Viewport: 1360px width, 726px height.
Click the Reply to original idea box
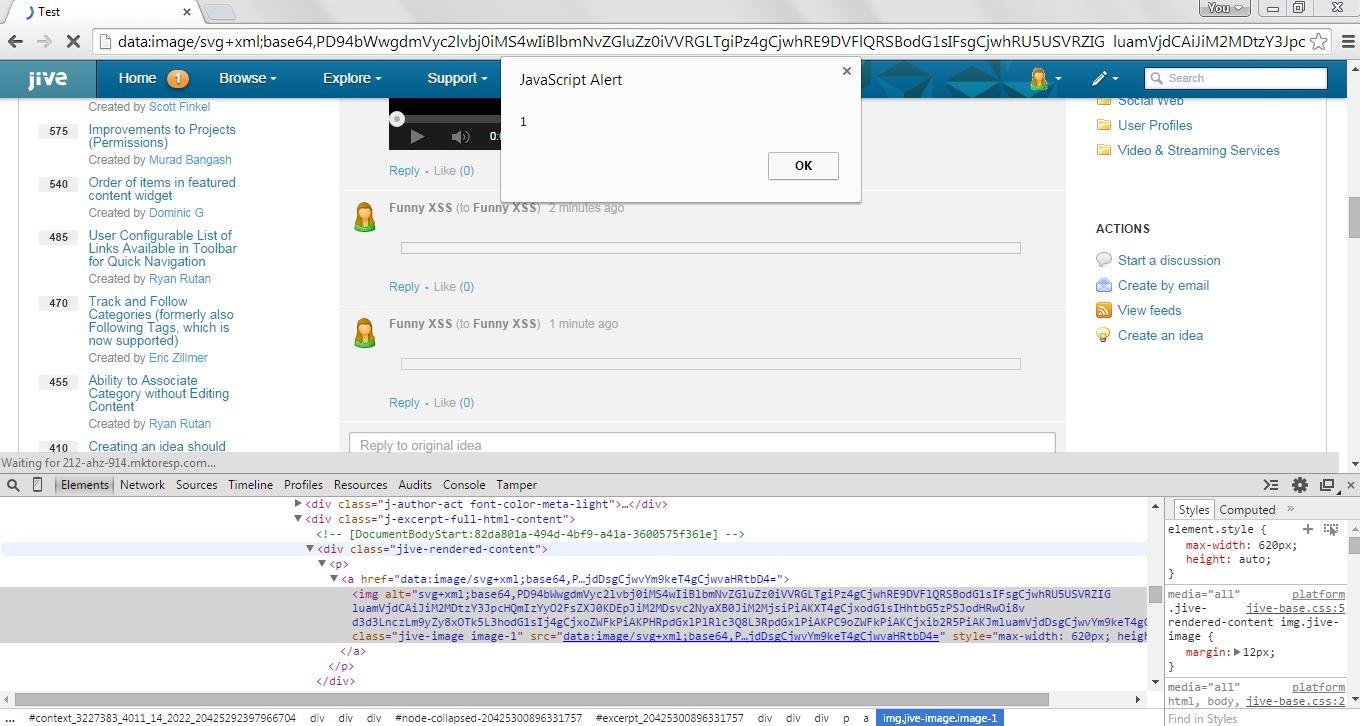702,443
